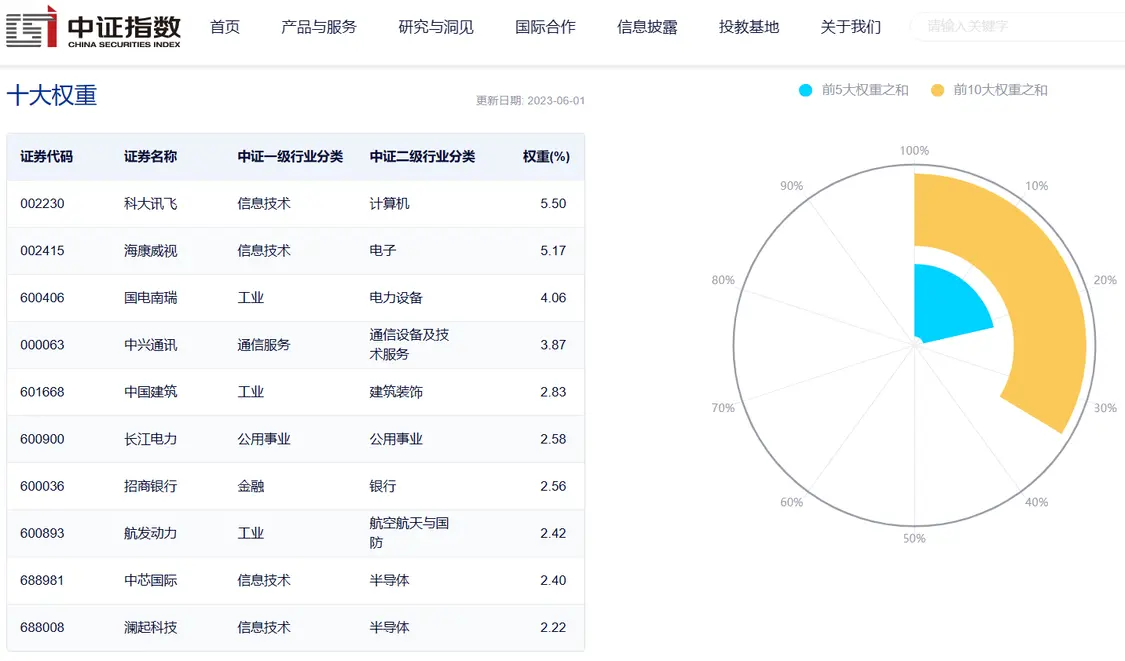Toggle the 前10大权重之和 legend item
Viewport: 1125px width, 661px height.
tap(988, 90)
